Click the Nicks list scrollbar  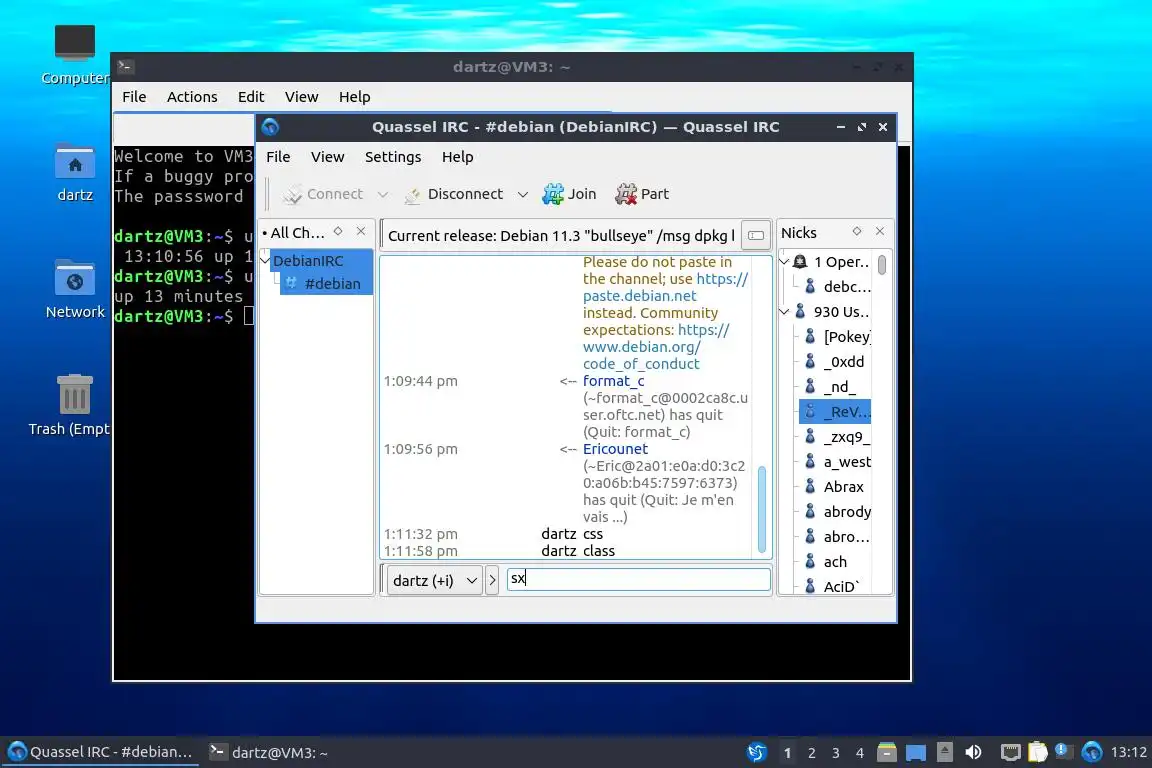pyautogui.click(x=882, y=265)
